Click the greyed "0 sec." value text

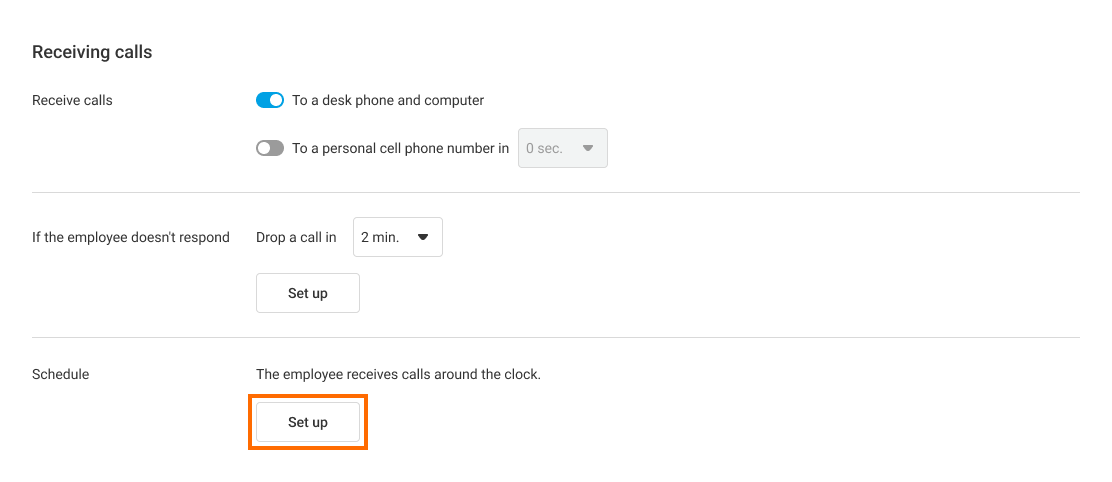tap(544, 148)
